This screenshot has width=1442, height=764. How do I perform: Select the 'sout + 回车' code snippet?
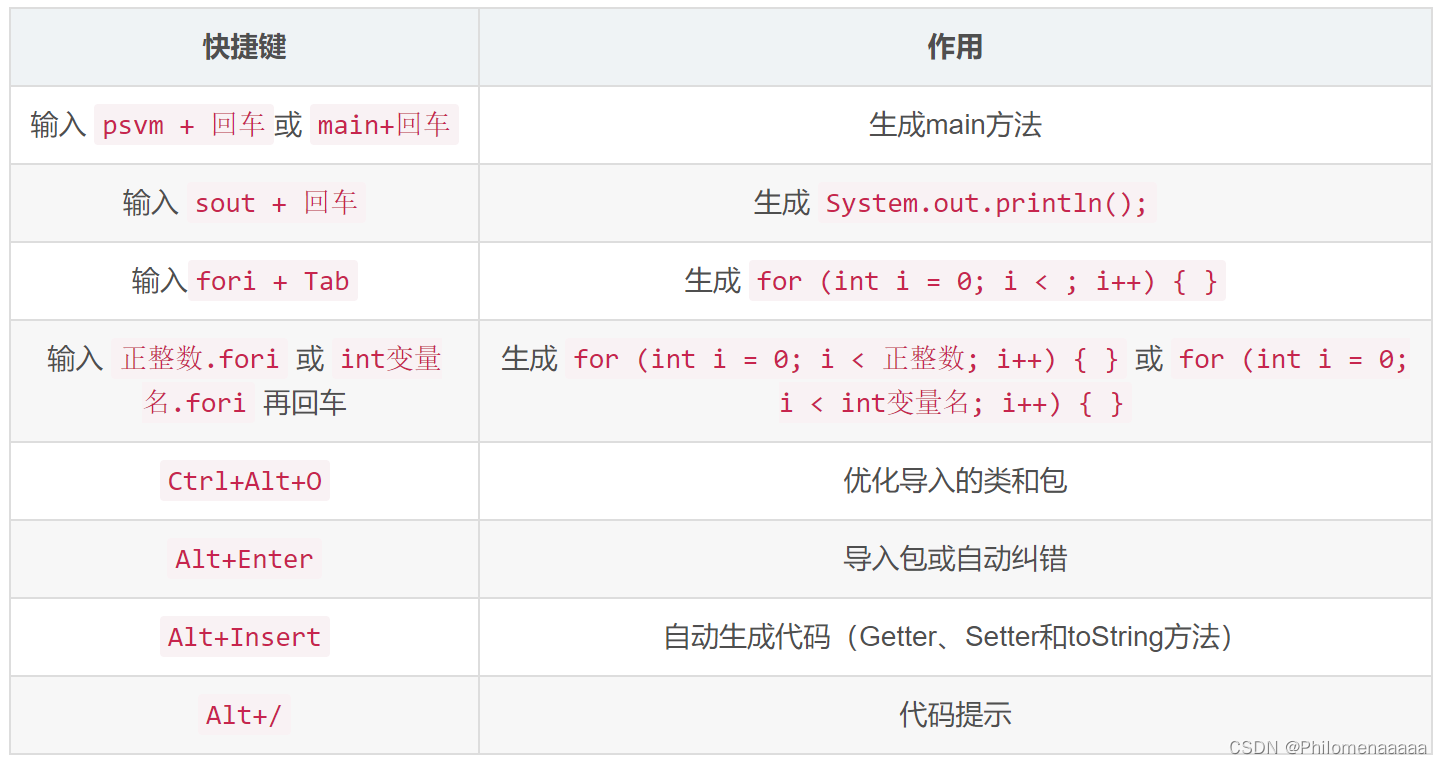point(276,203)
